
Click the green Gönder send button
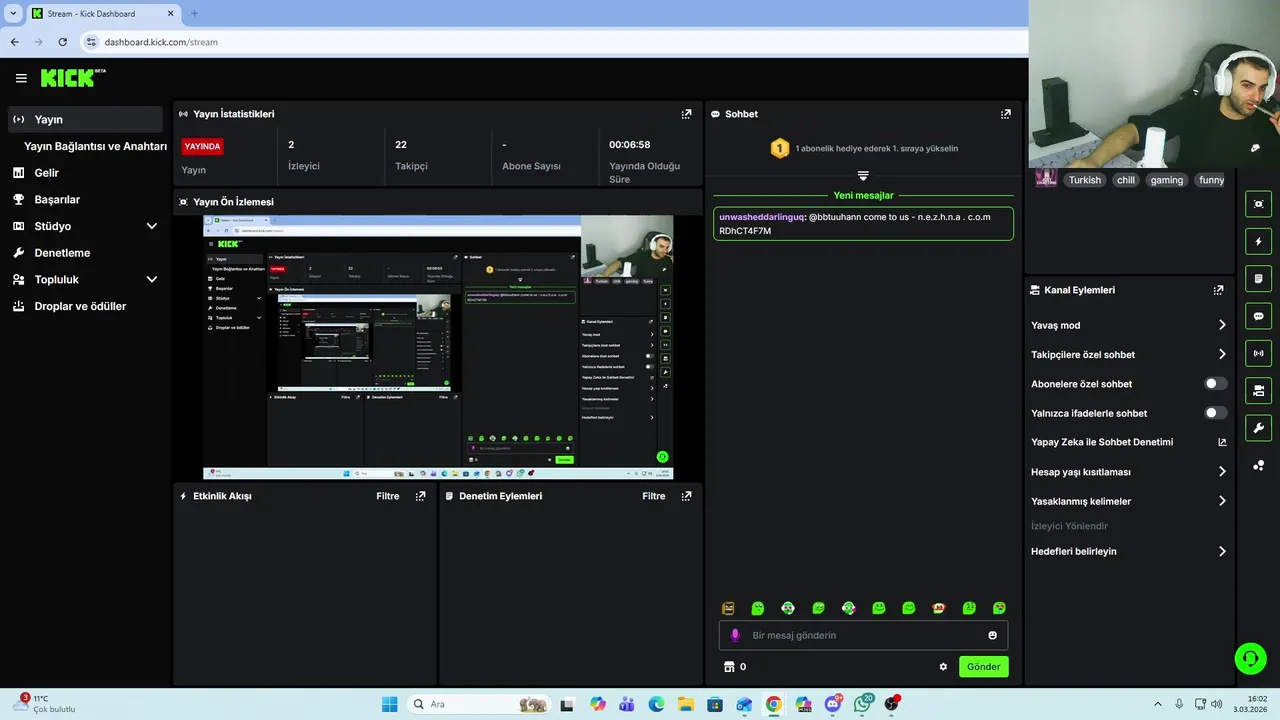tap(984, 667)
